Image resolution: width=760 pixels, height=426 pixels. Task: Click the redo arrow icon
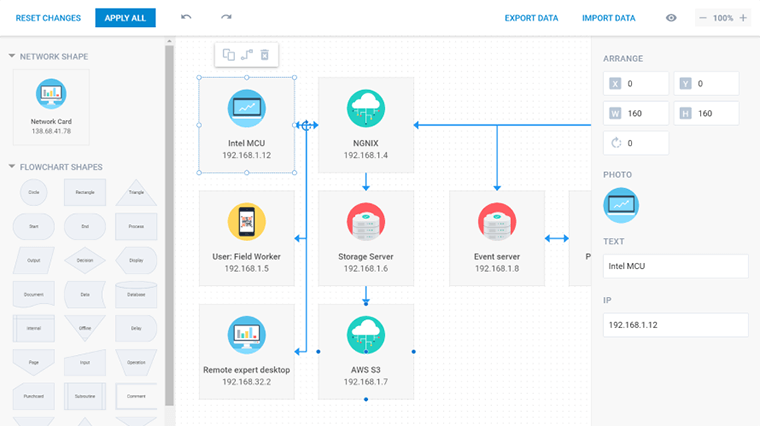[226, 18]
